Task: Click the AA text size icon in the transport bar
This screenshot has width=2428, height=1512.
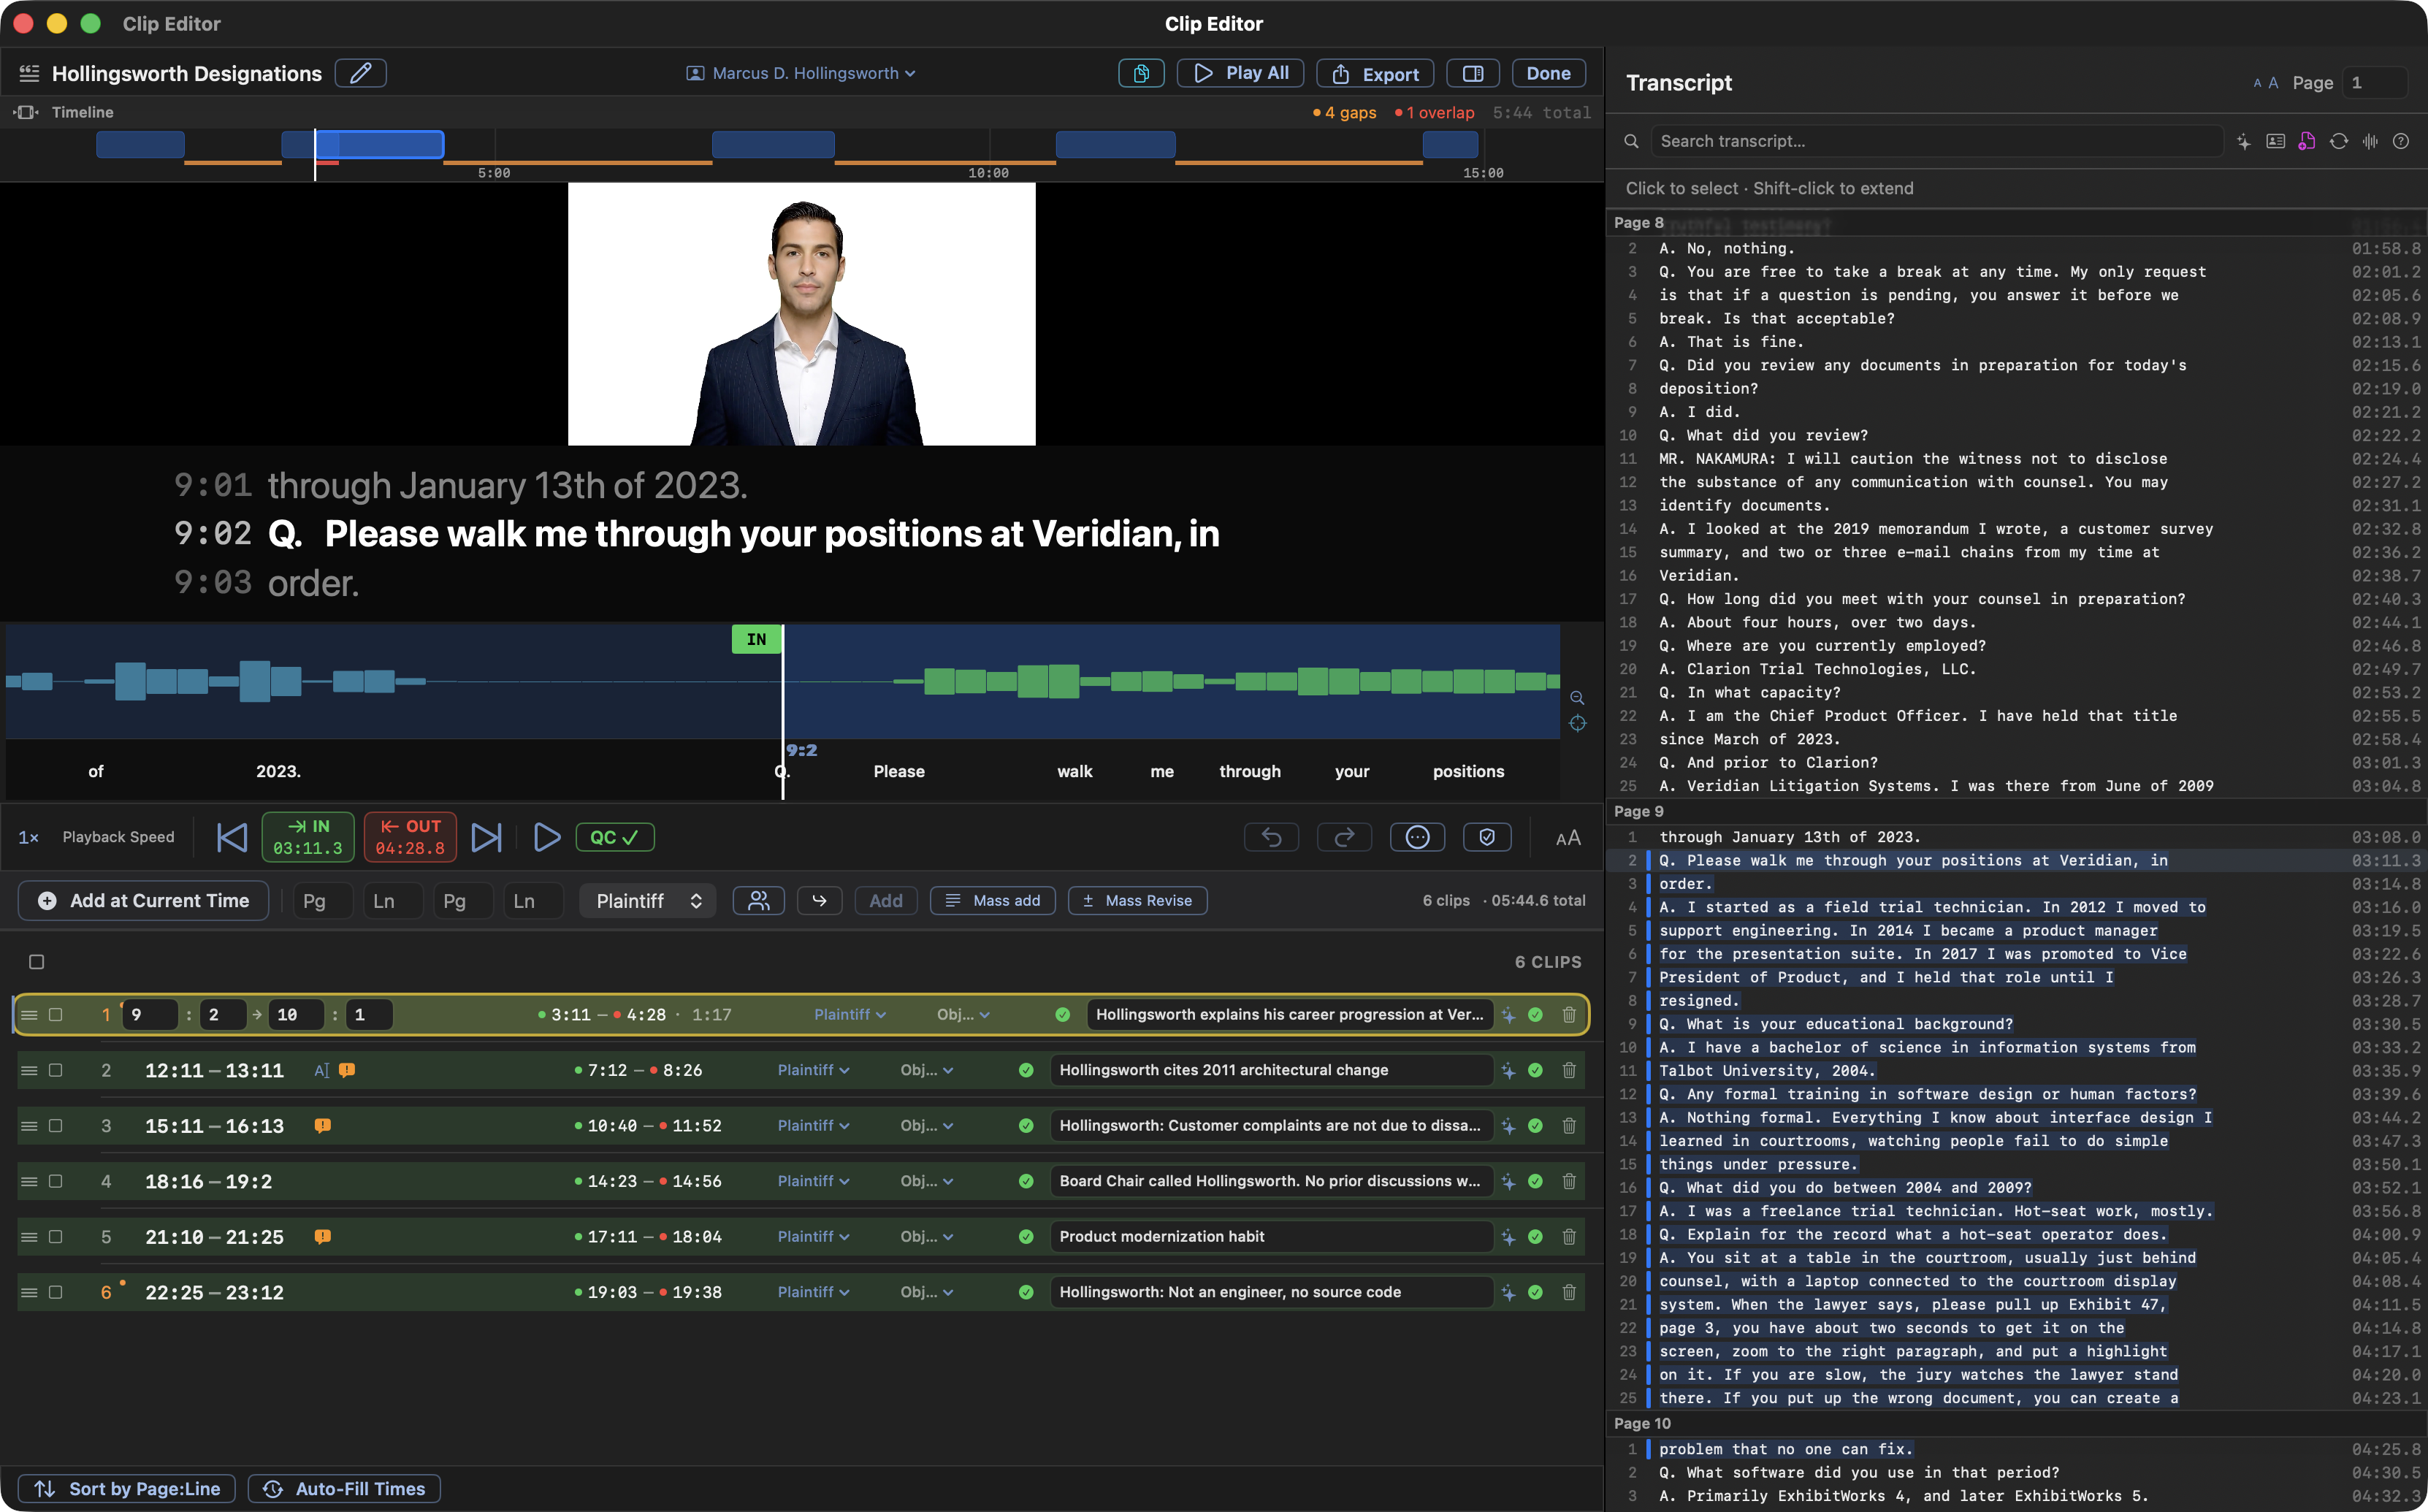Action: (x=1568, y=837)
